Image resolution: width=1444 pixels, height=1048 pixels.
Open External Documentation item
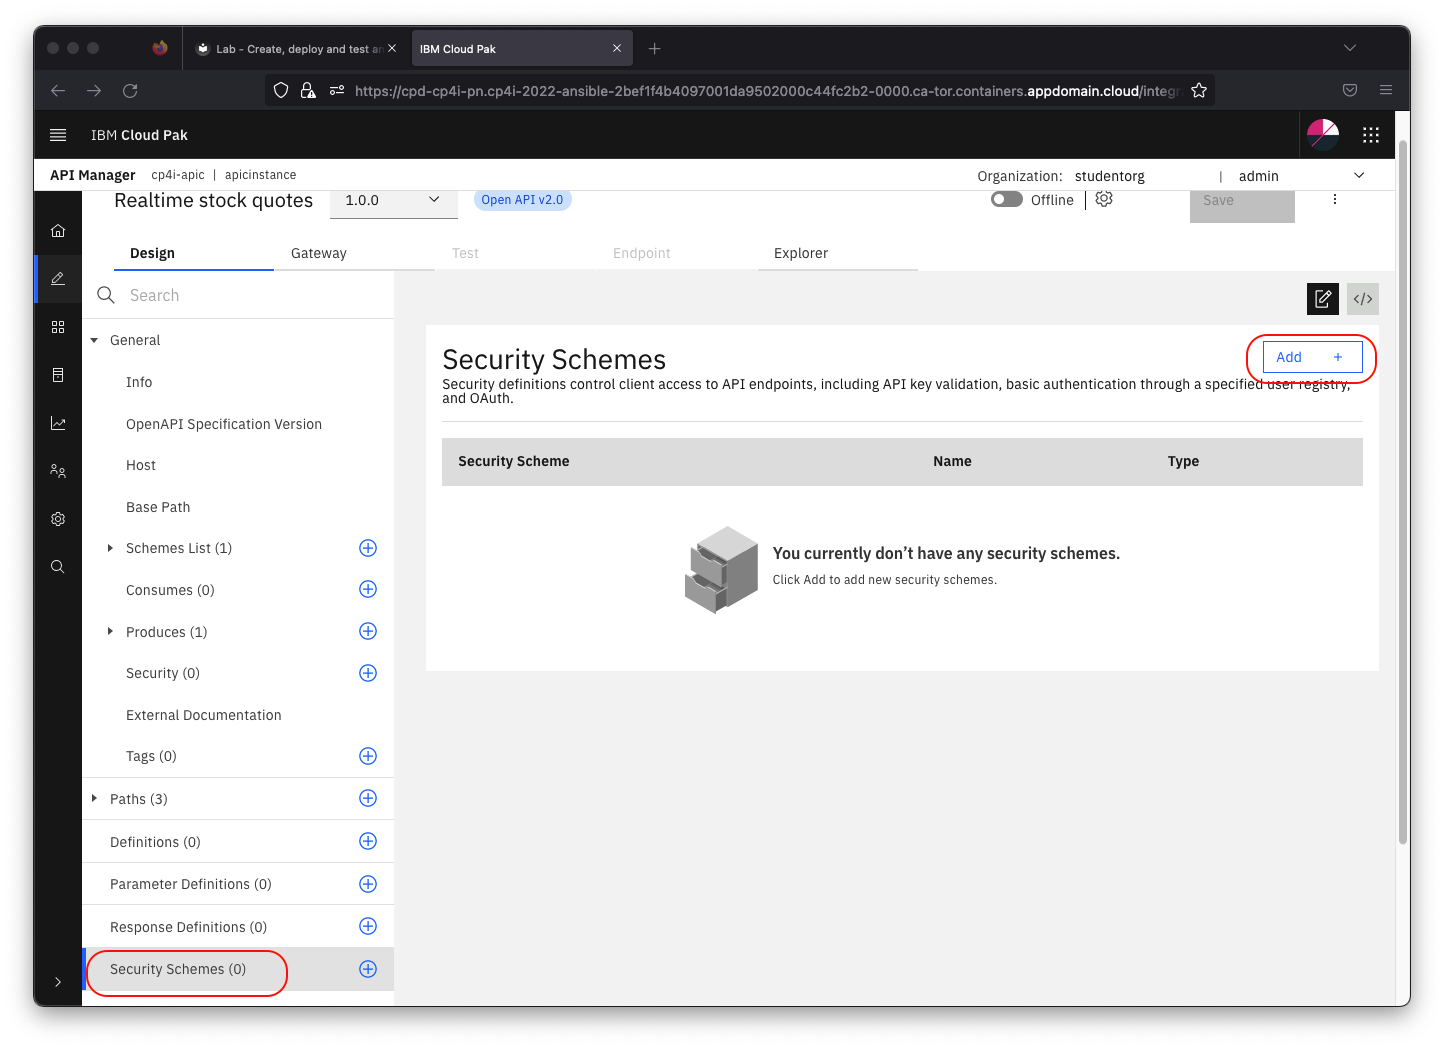[204, 715]
